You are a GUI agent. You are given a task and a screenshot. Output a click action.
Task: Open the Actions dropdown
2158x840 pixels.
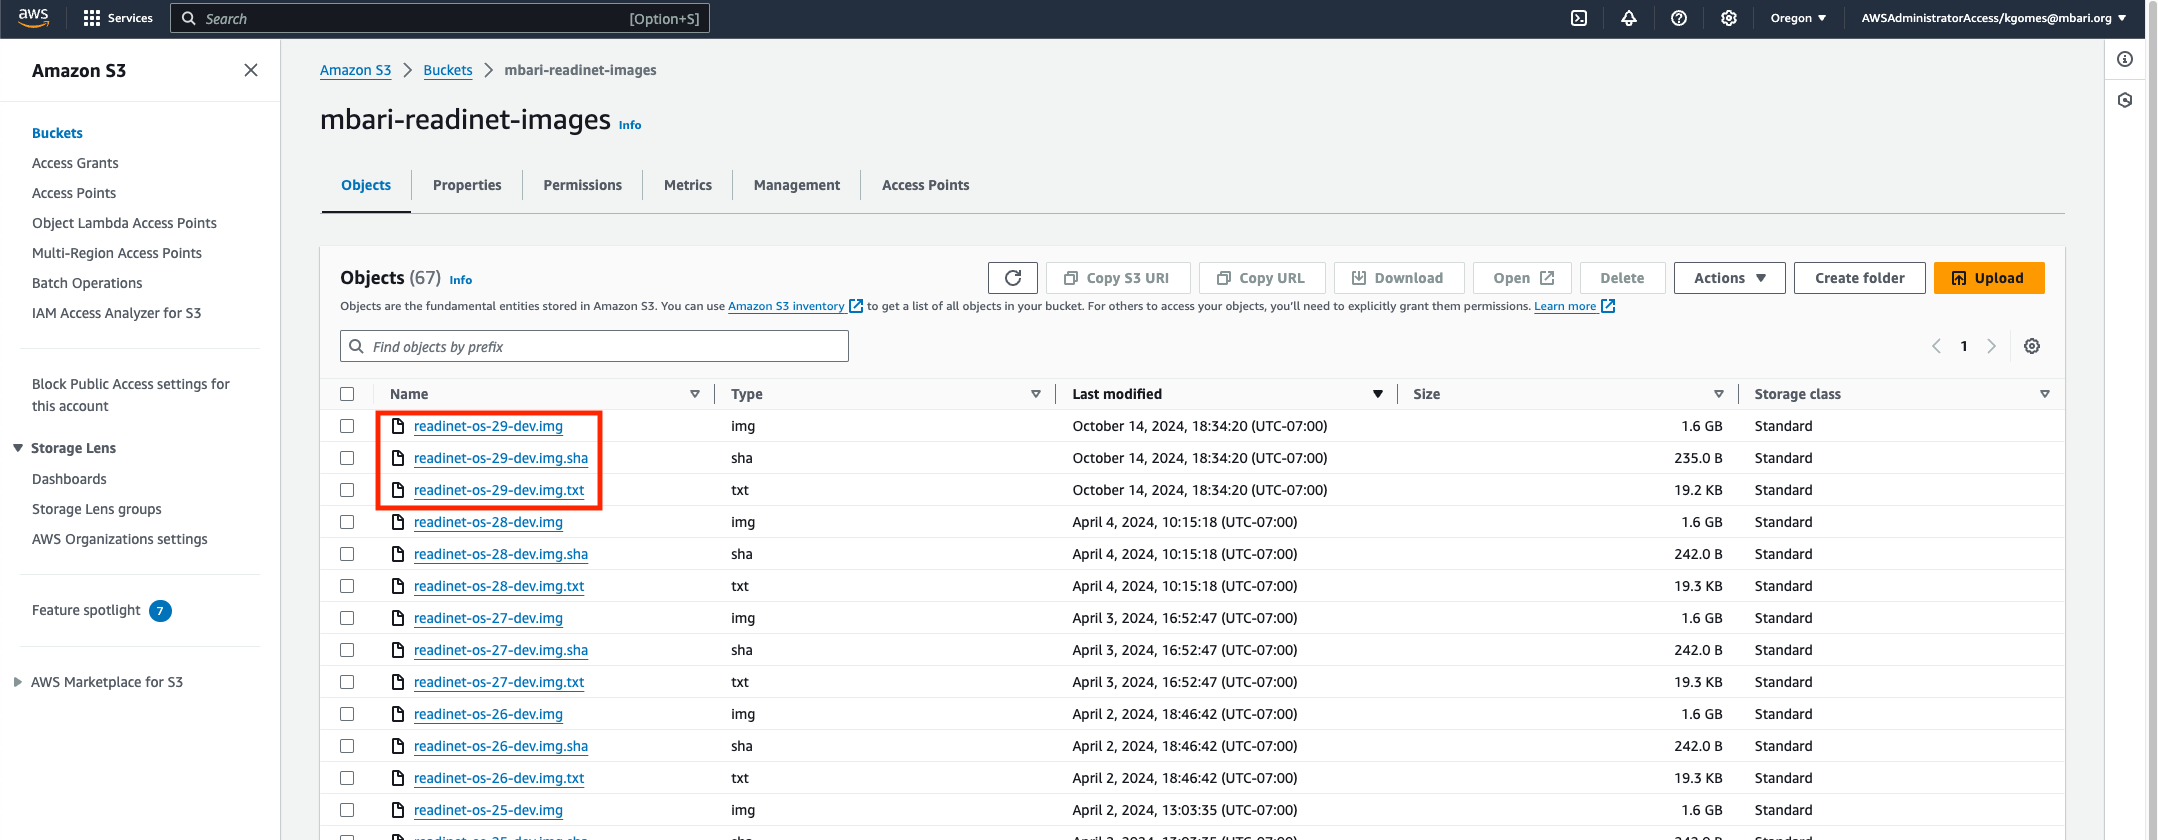point(1730,278)
